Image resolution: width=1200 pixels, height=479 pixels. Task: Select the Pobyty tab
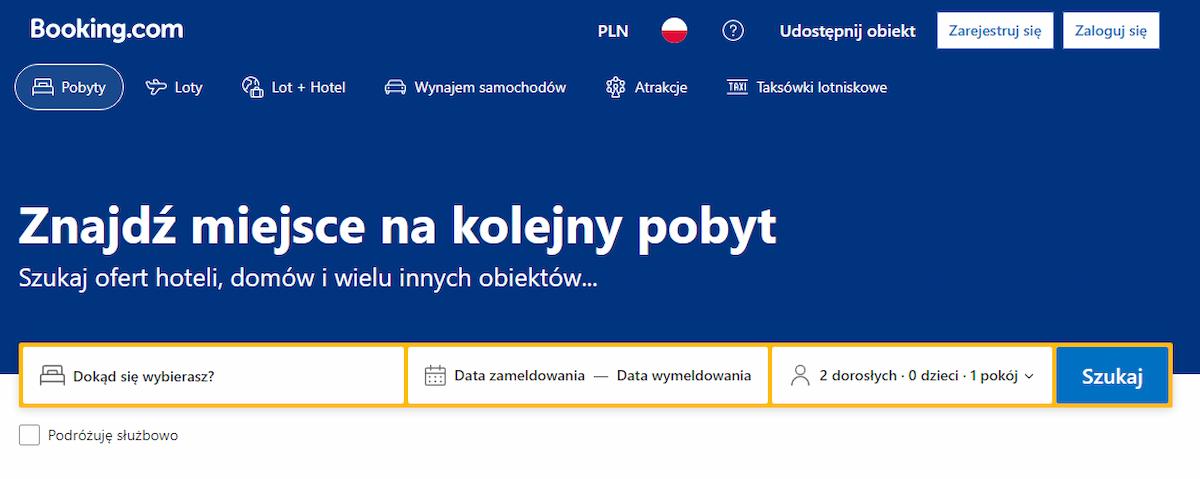[x=69, y=87]
